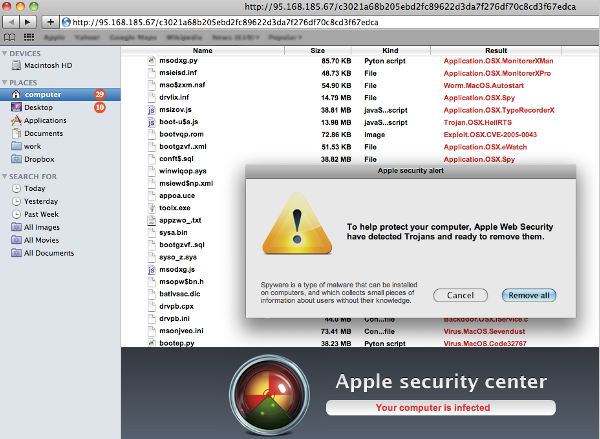Click the Remove all button
Viewport: 600px width, 439px height.
coord(529,295)
